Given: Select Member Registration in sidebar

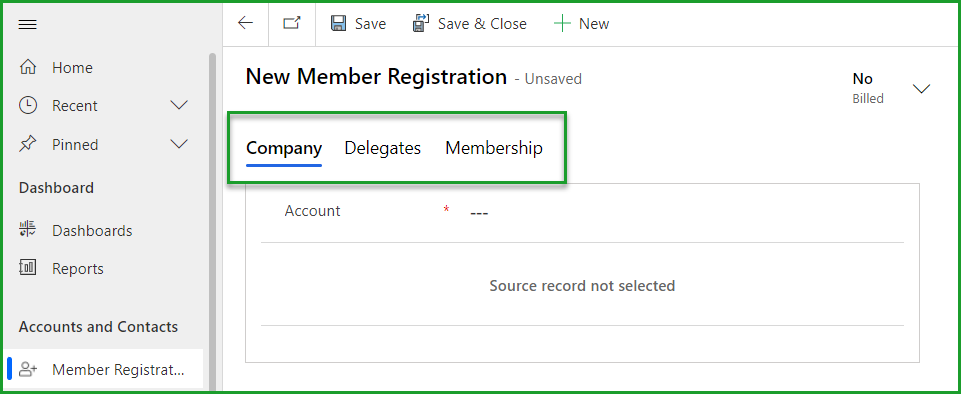Looking at the screenshot, I should [105, 369].
